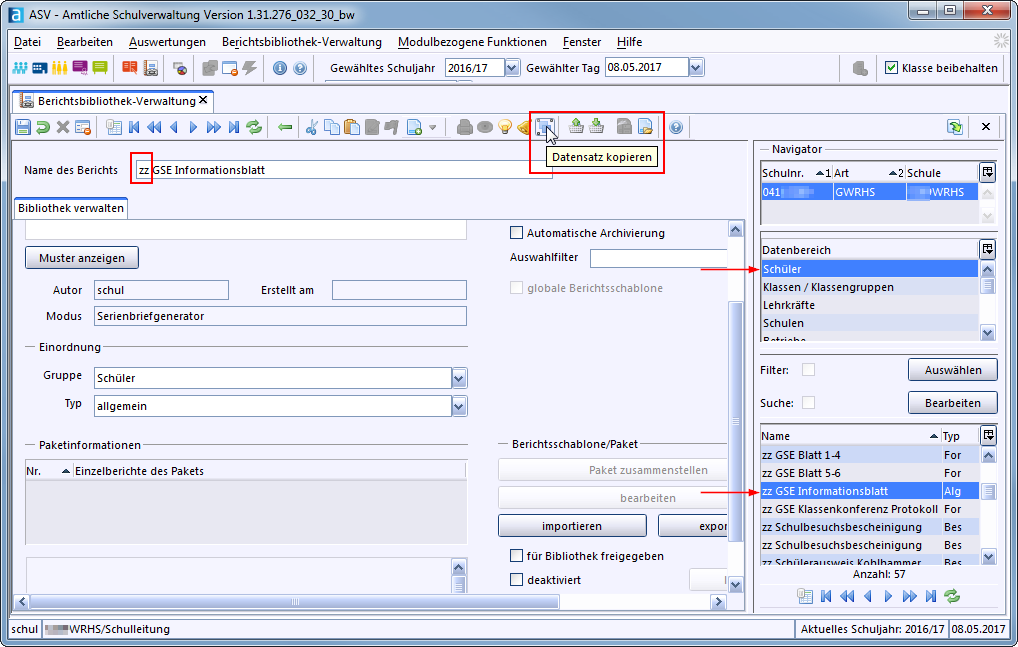Click the blue help question mark icon
Screen dimensions: 1018x647
676,127
